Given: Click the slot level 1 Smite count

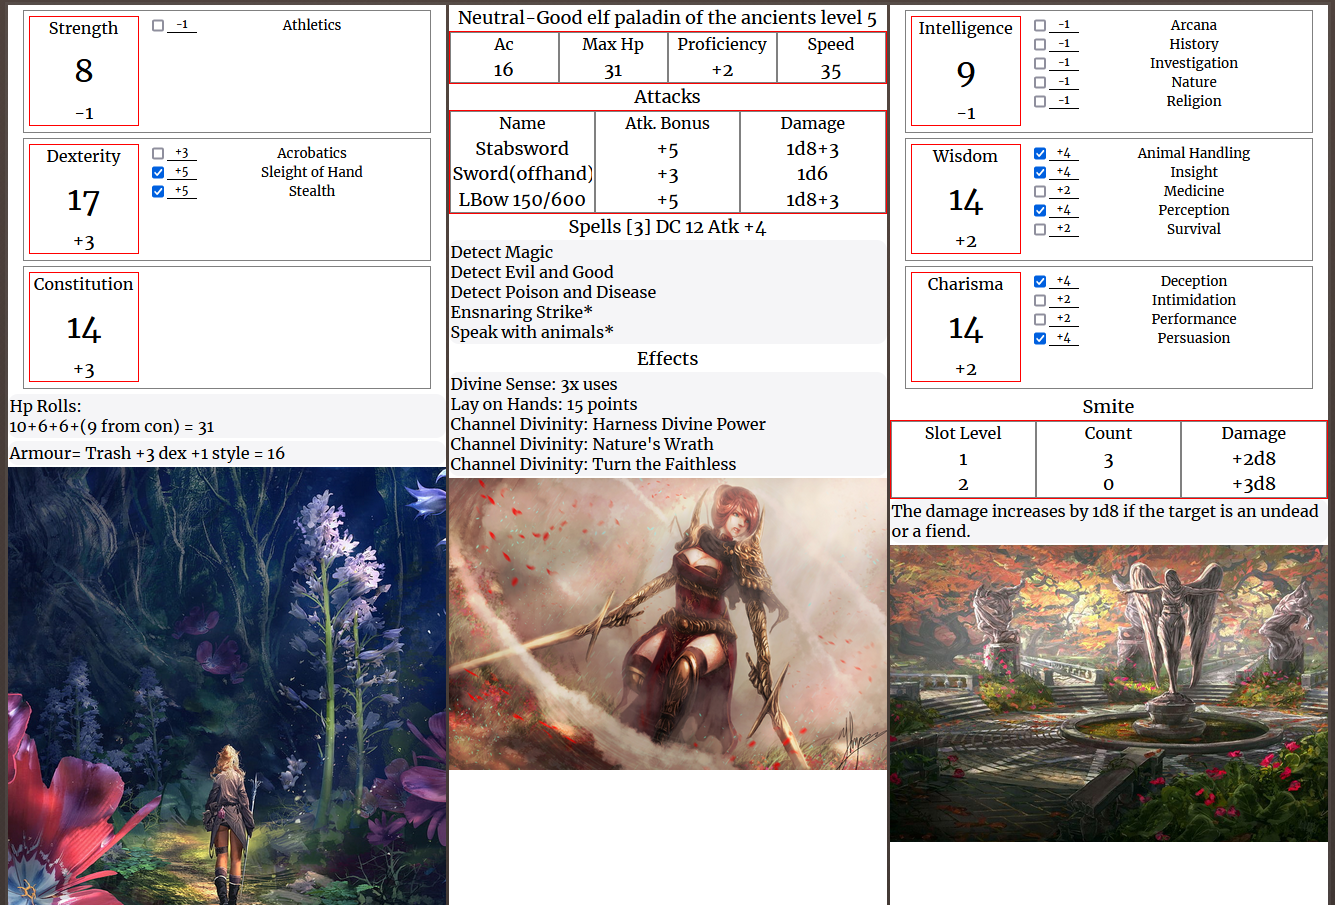Looking at the screenshot, I should coord(1108,460).
